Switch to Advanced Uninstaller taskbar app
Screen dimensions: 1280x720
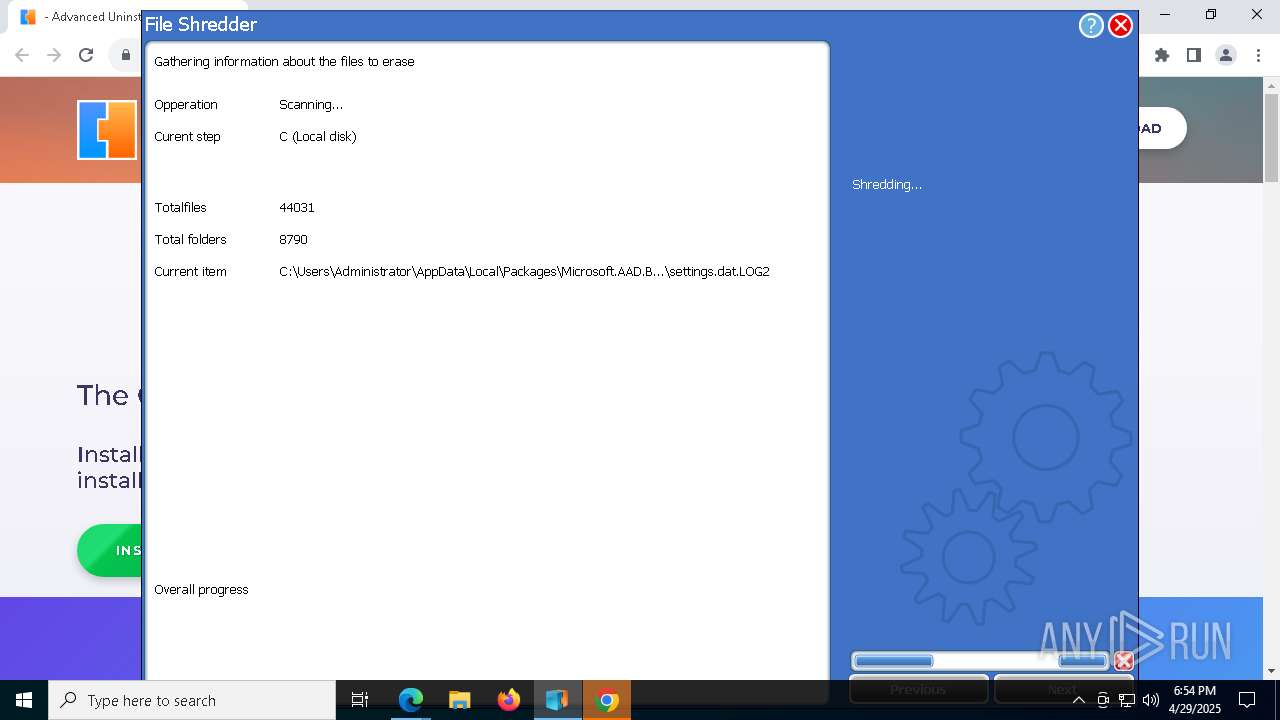(557, 700)
